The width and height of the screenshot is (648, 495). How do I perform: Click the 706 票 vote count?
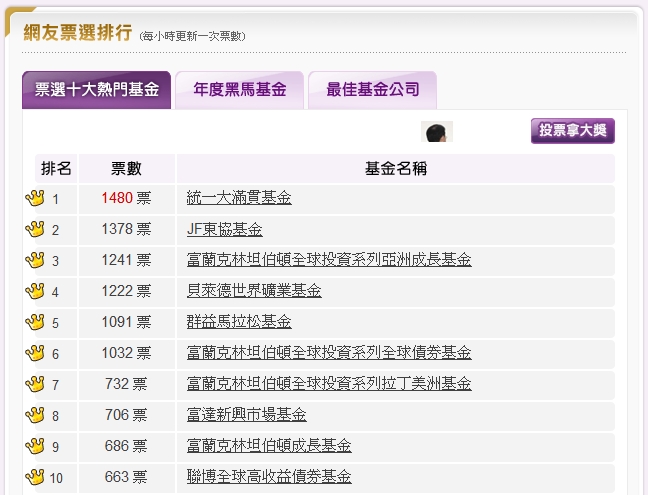click(126, 415)
